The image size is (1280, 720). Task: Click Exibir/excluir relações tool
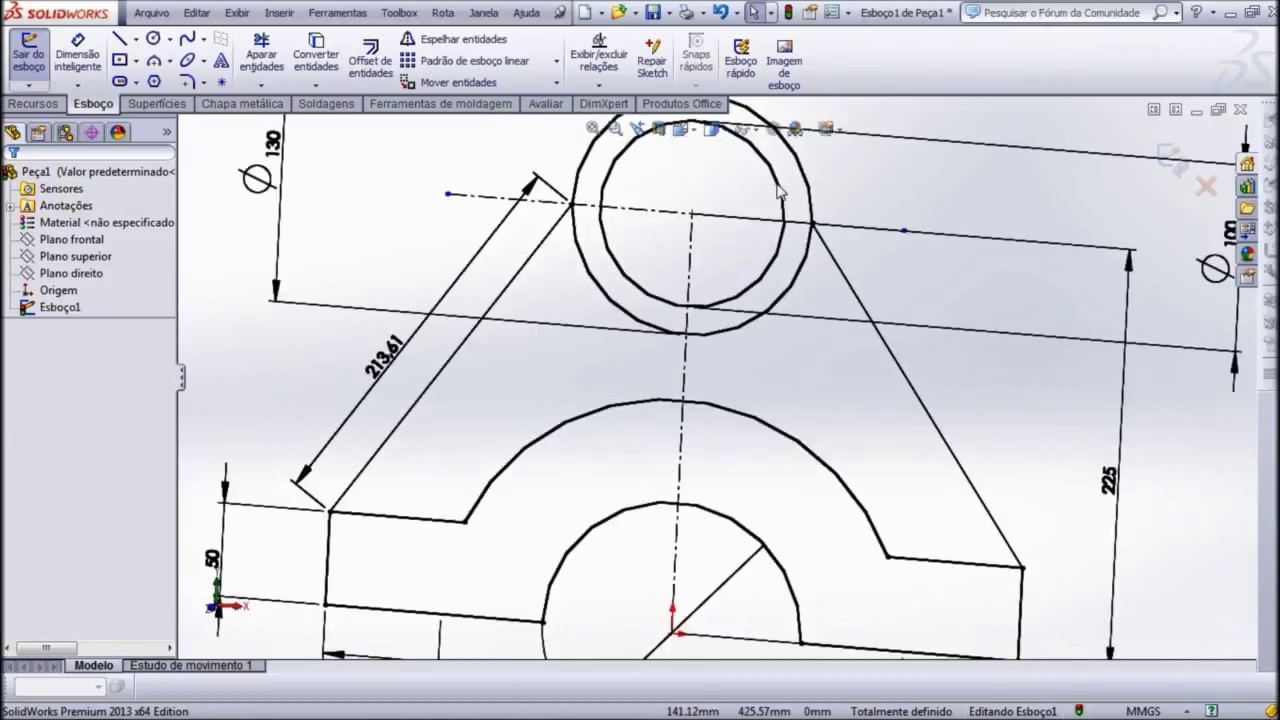point(599,52)
